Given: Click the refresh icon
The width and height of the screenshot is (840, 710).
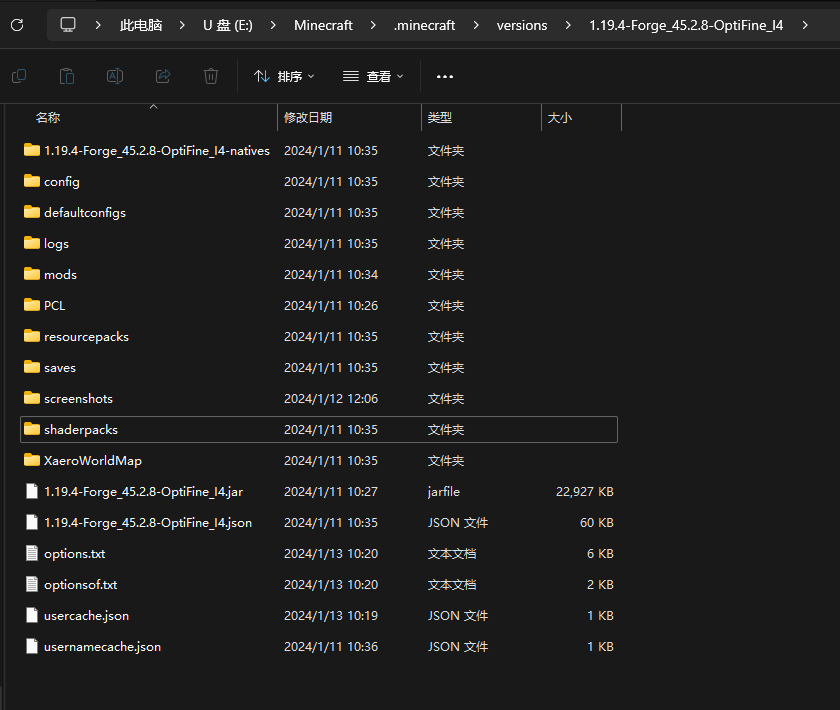Looking at the screenshot, I should (x=17, y=25).
